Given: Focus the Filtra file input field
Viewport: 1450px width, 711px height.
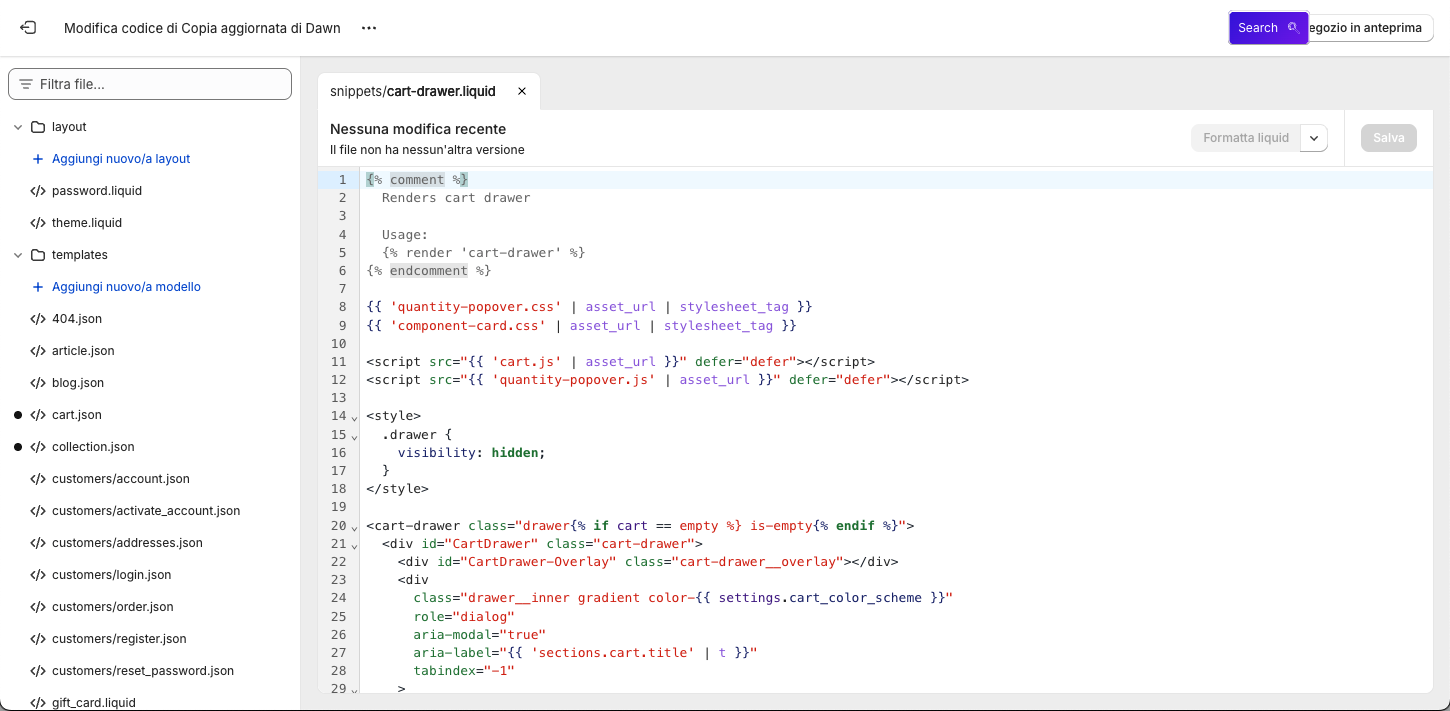Looking at the screenshot, I should click(x=150, y=84).
